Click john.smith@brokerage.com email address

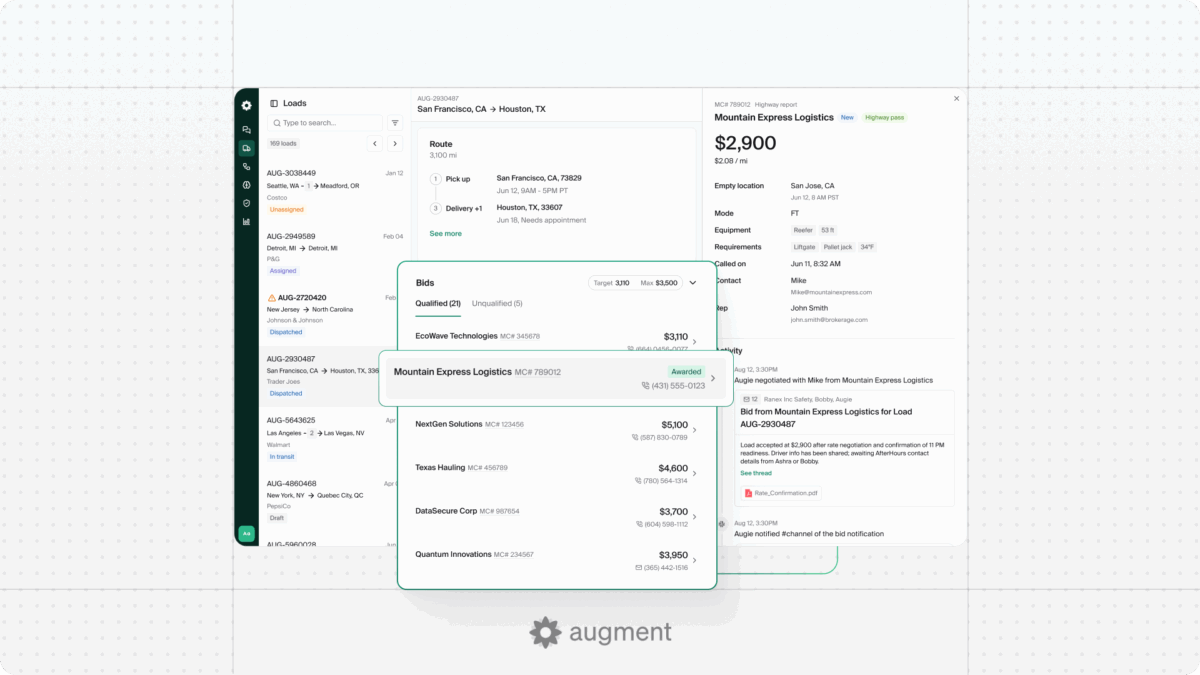[829, 320]
